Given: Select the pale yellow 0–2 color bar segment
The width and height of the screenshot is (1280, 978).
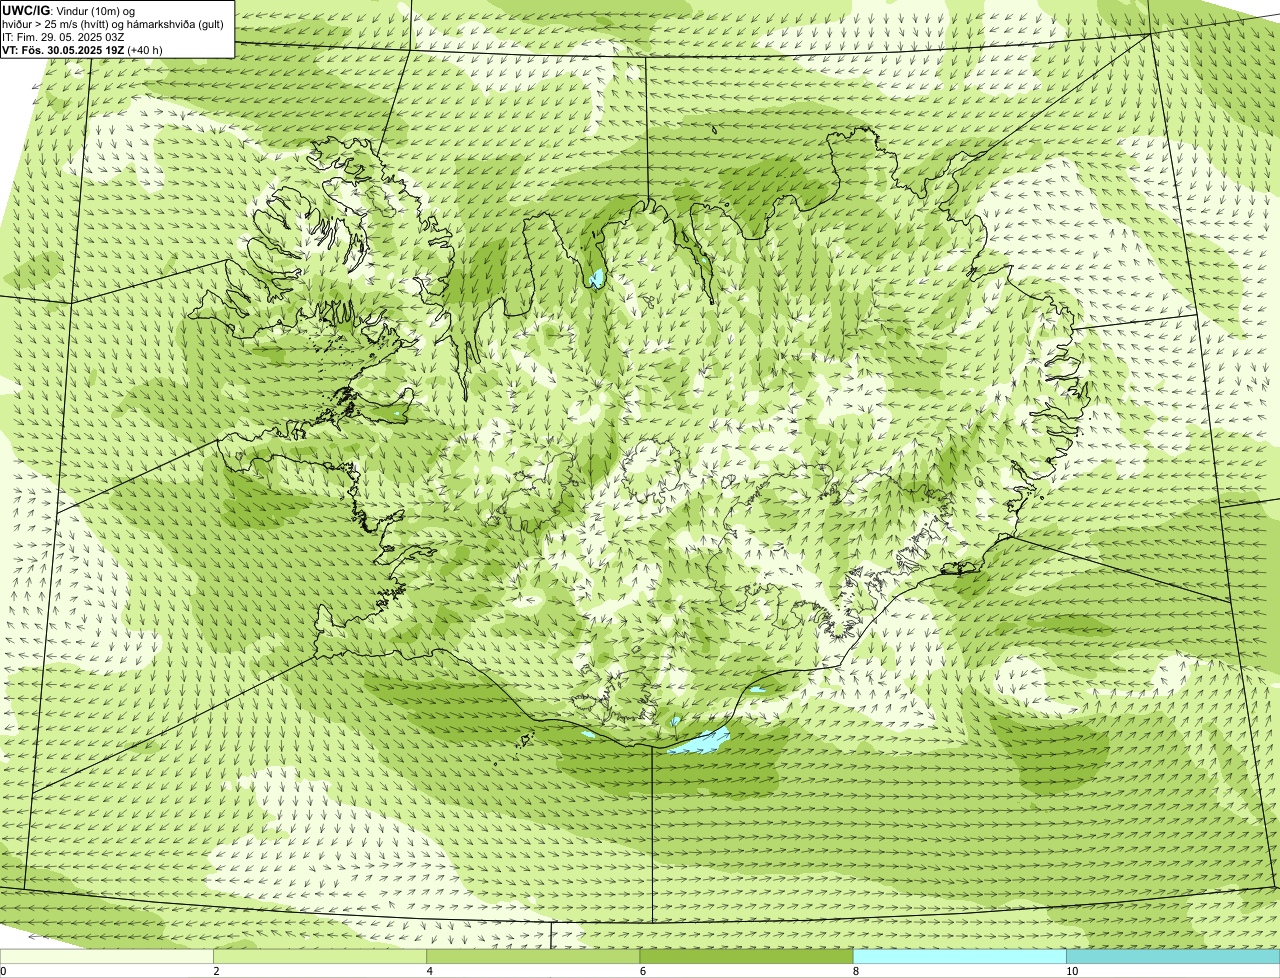Looking at the screenshot, I should click(107, 957).
